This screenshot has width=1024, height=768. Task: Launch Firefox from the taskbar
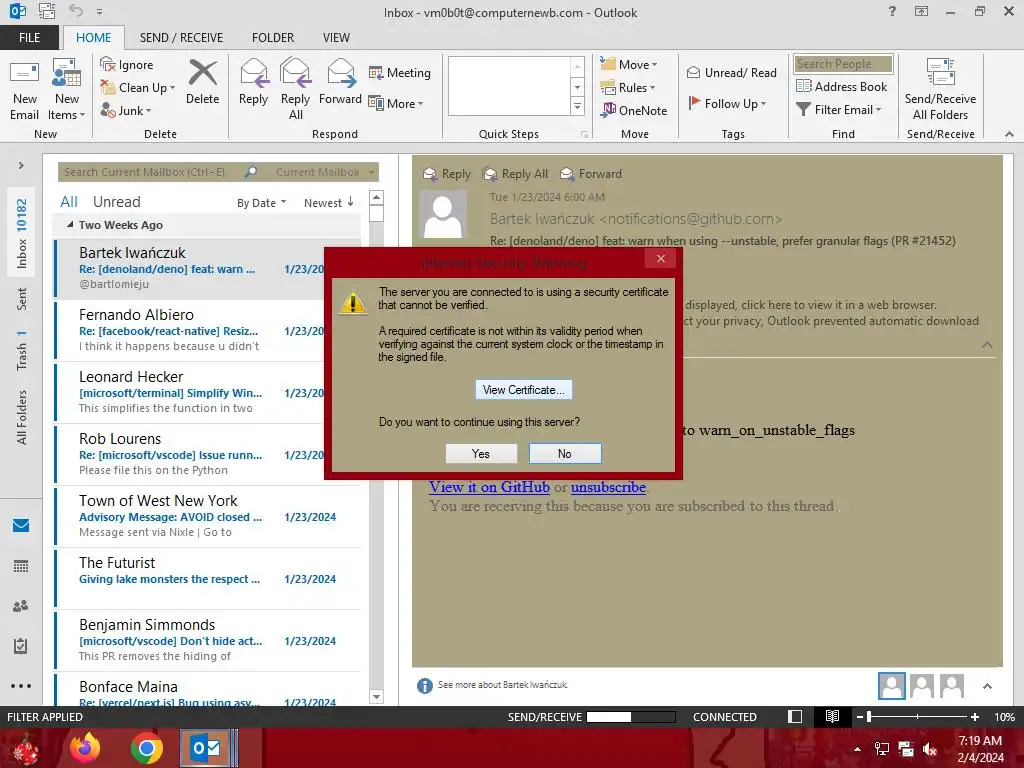(x=85, y=748)
